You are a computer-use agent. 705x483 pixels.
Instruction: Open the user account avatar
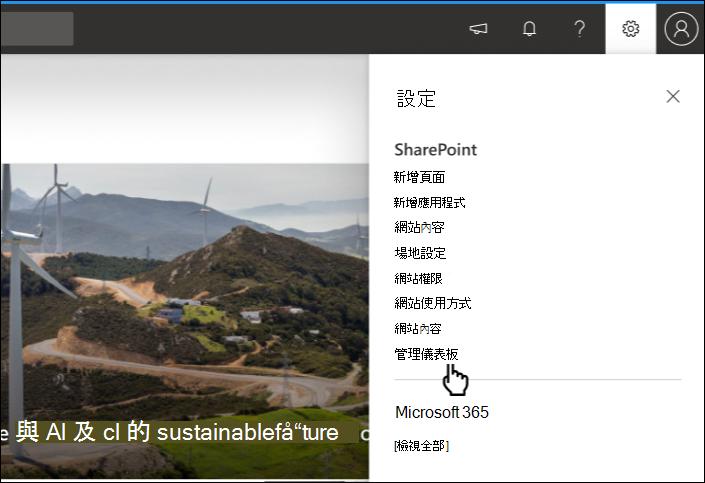click(681, 29)
